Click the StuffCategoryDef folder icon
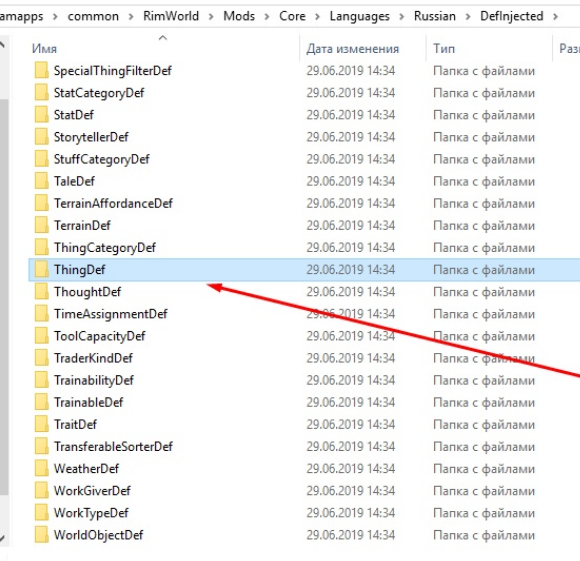 pyautogui.click(x=41, y=159)
